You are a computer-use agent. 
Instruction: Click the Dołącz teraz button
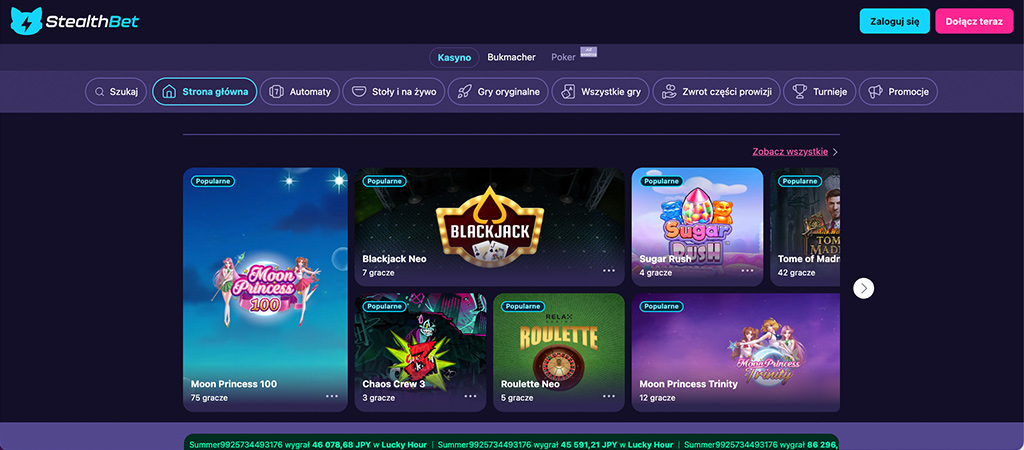(974, 21)
